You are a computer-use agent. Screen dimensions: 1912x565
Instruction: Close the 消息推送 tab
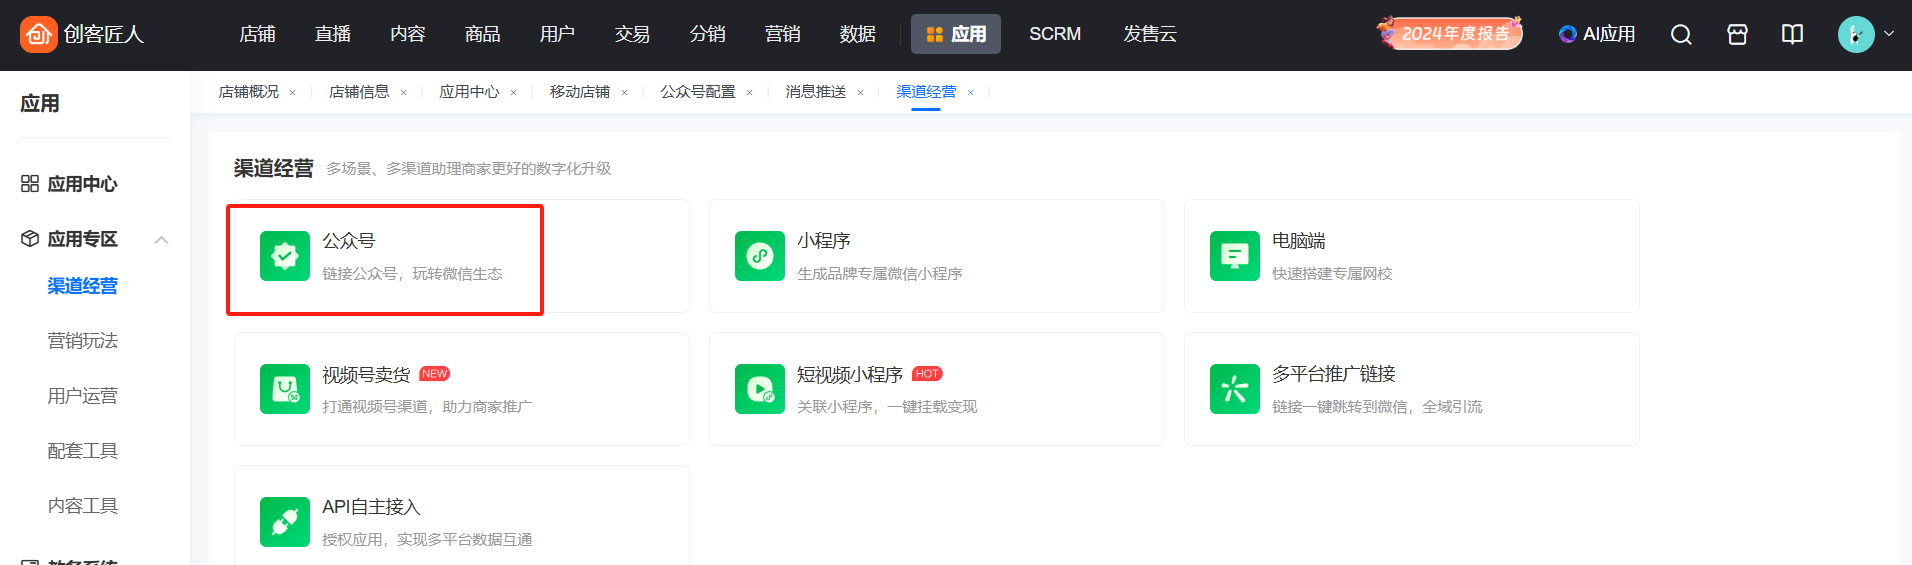pos(860,93)
